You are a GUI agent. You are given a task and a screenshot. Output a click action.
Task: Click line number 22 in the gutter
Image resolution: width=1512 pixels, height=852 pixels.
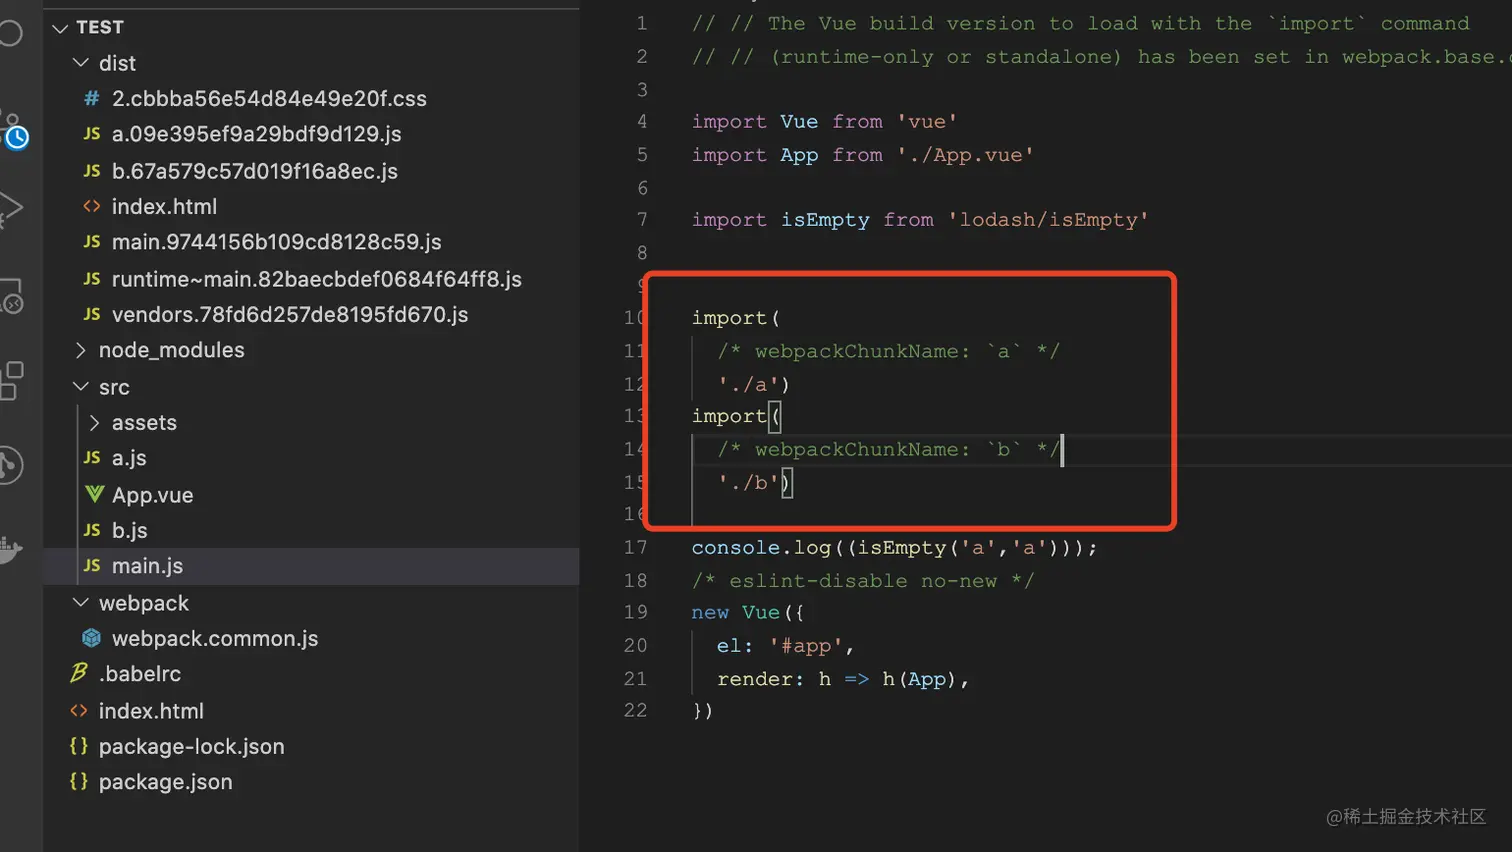(636, 710)
